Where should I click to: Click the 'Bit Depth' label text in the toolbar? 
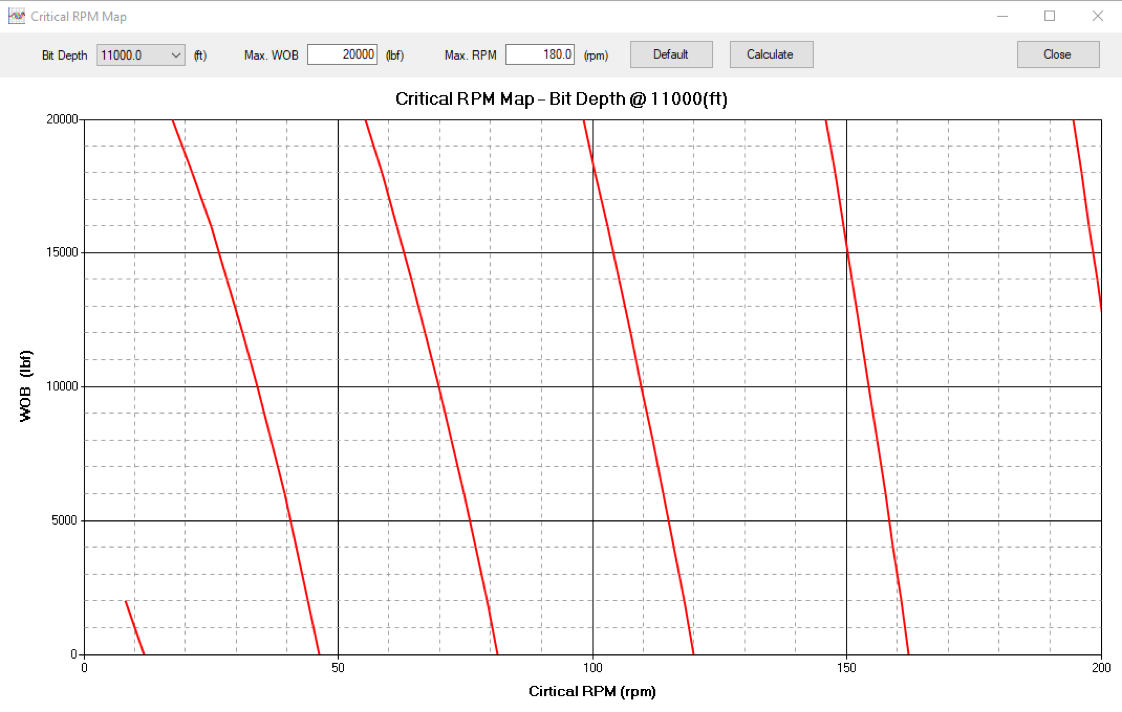click(64, 55)
